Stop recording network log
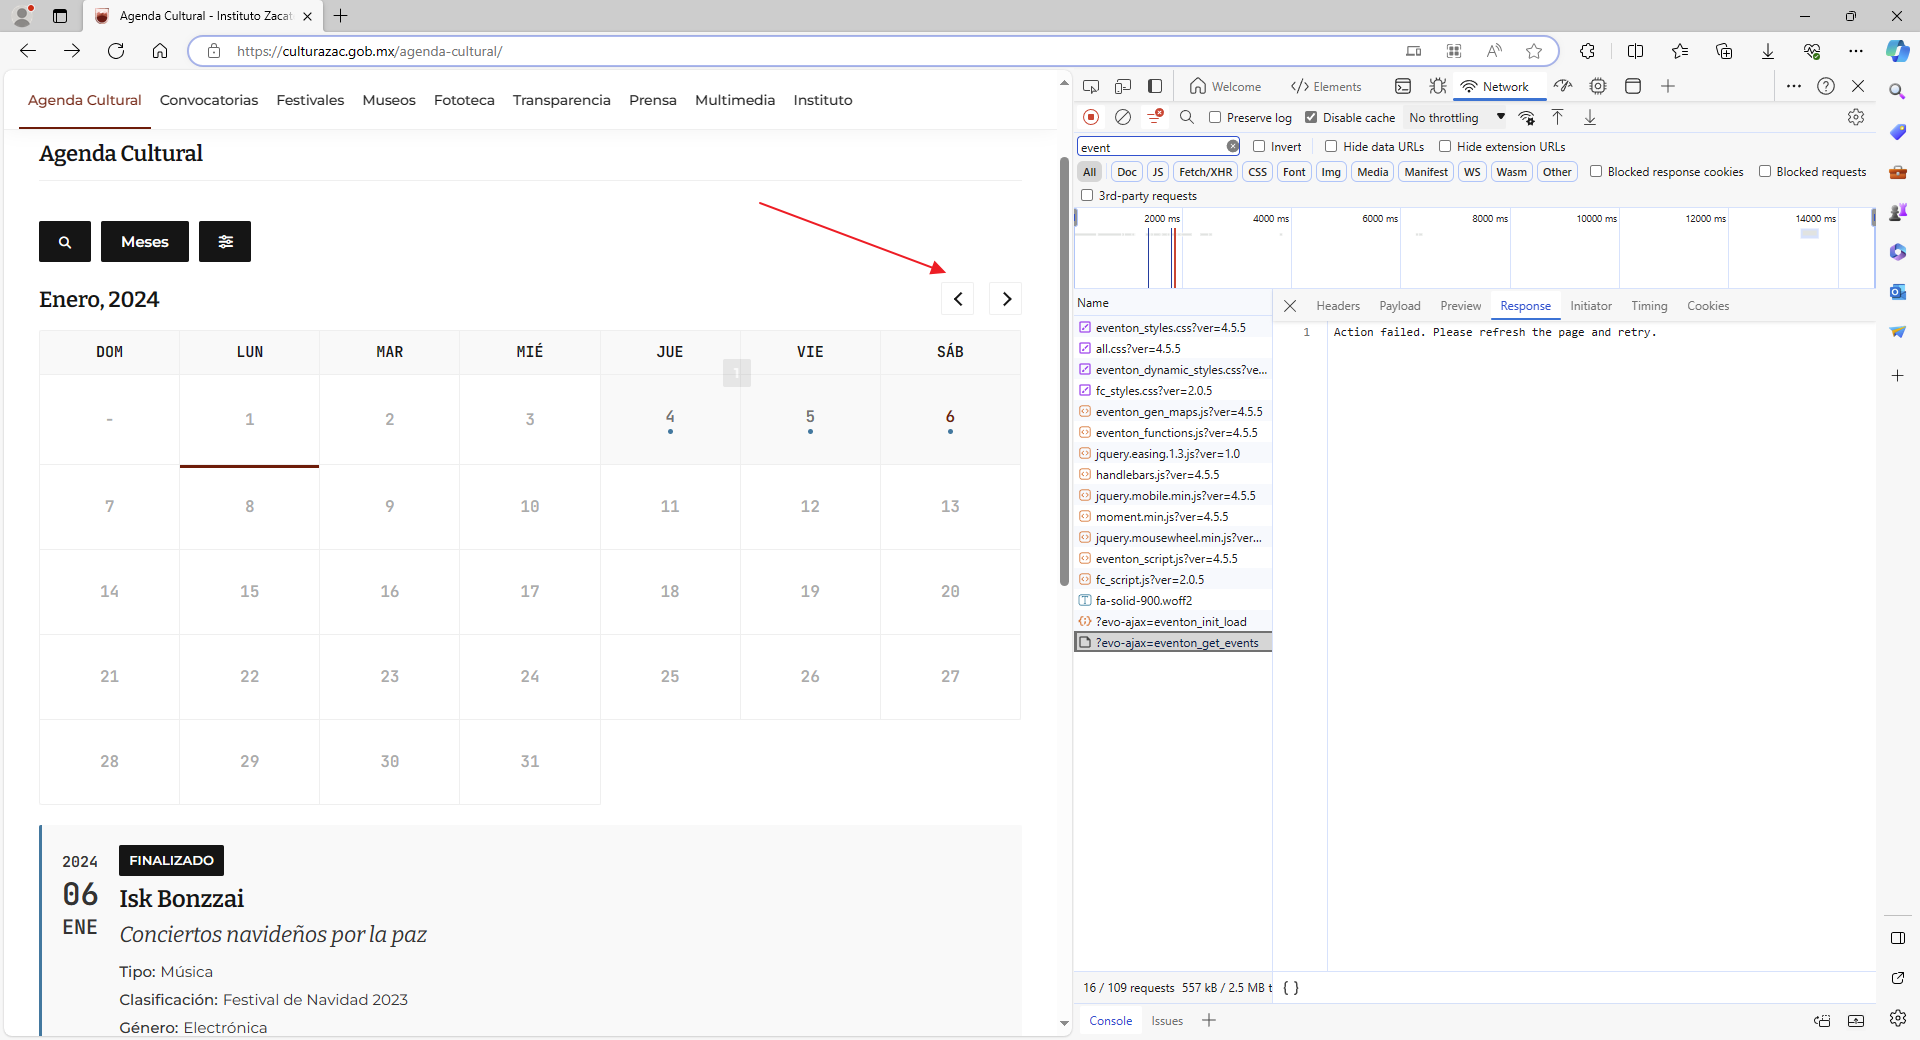 (1091, 117)
